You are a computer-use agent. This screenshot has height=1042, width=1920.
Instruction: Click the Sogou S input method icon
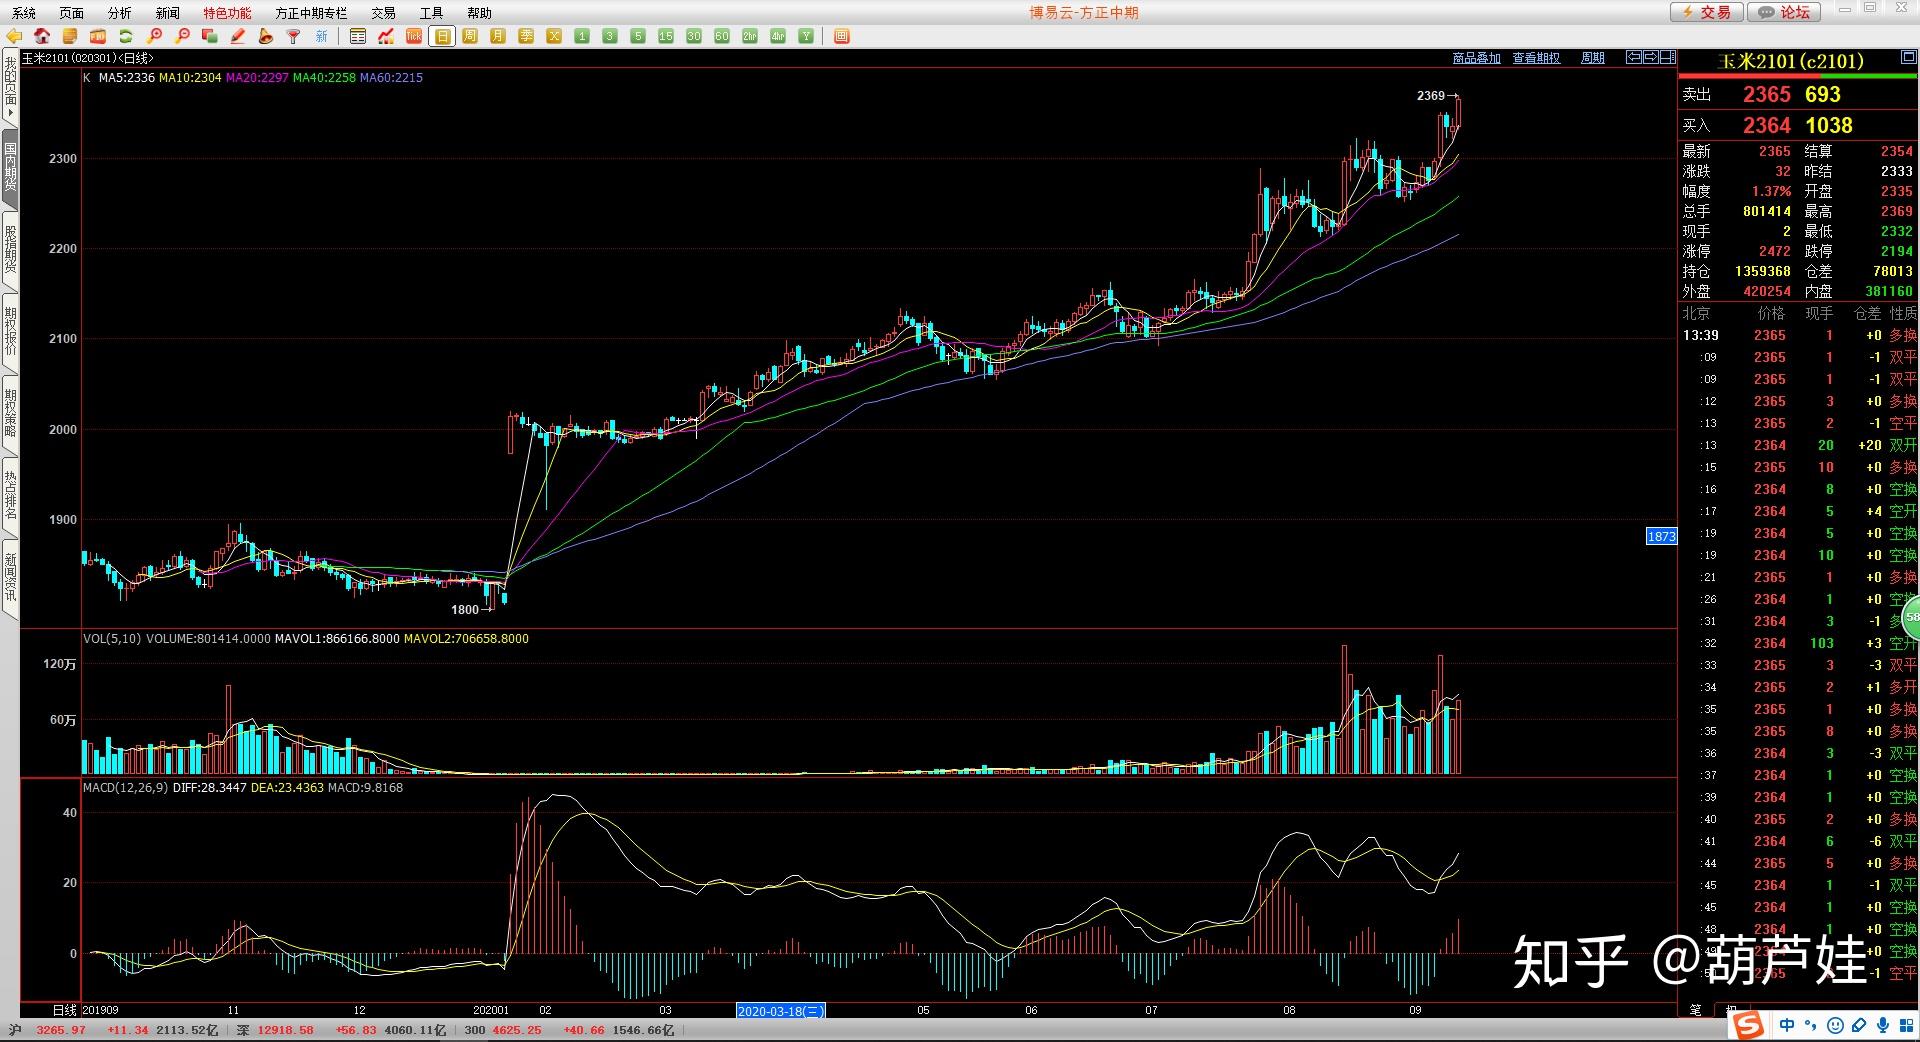point(1748,1025)
